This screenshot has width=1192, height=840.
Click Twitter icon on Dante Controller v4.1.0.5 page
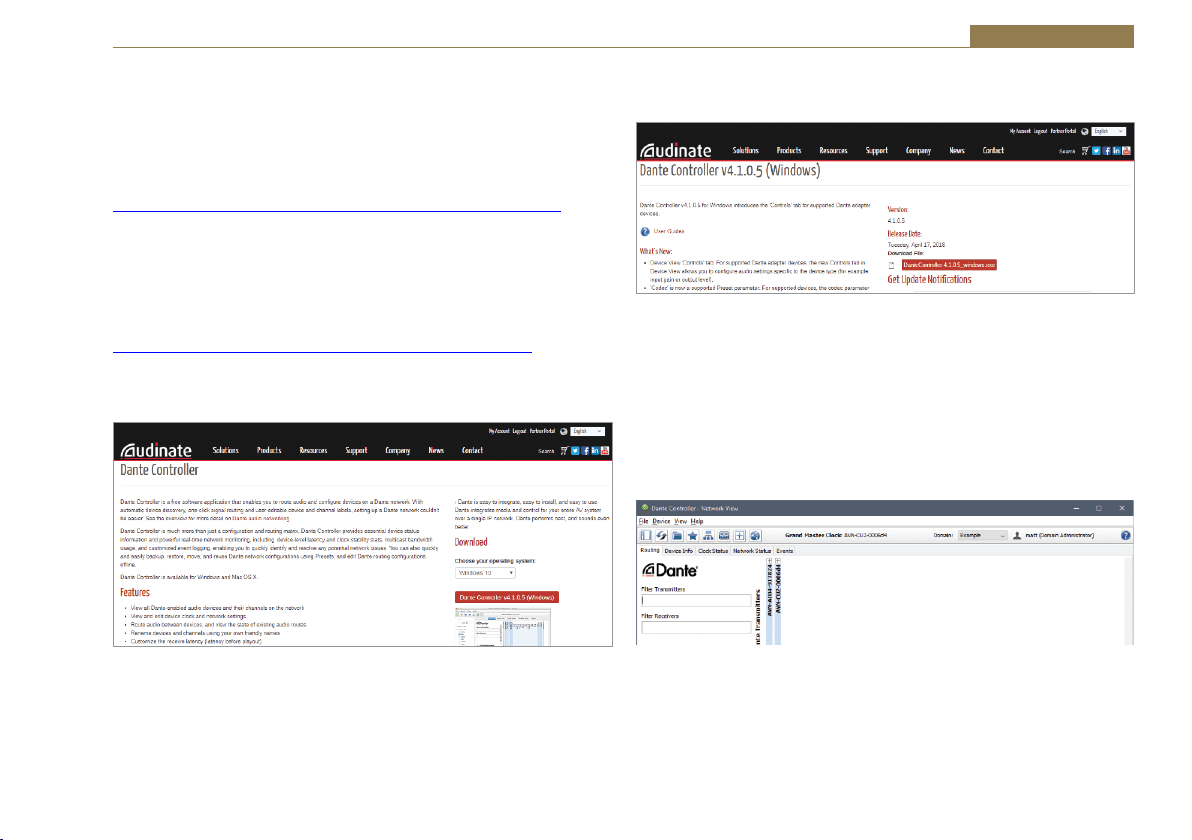coord(1096,151)
